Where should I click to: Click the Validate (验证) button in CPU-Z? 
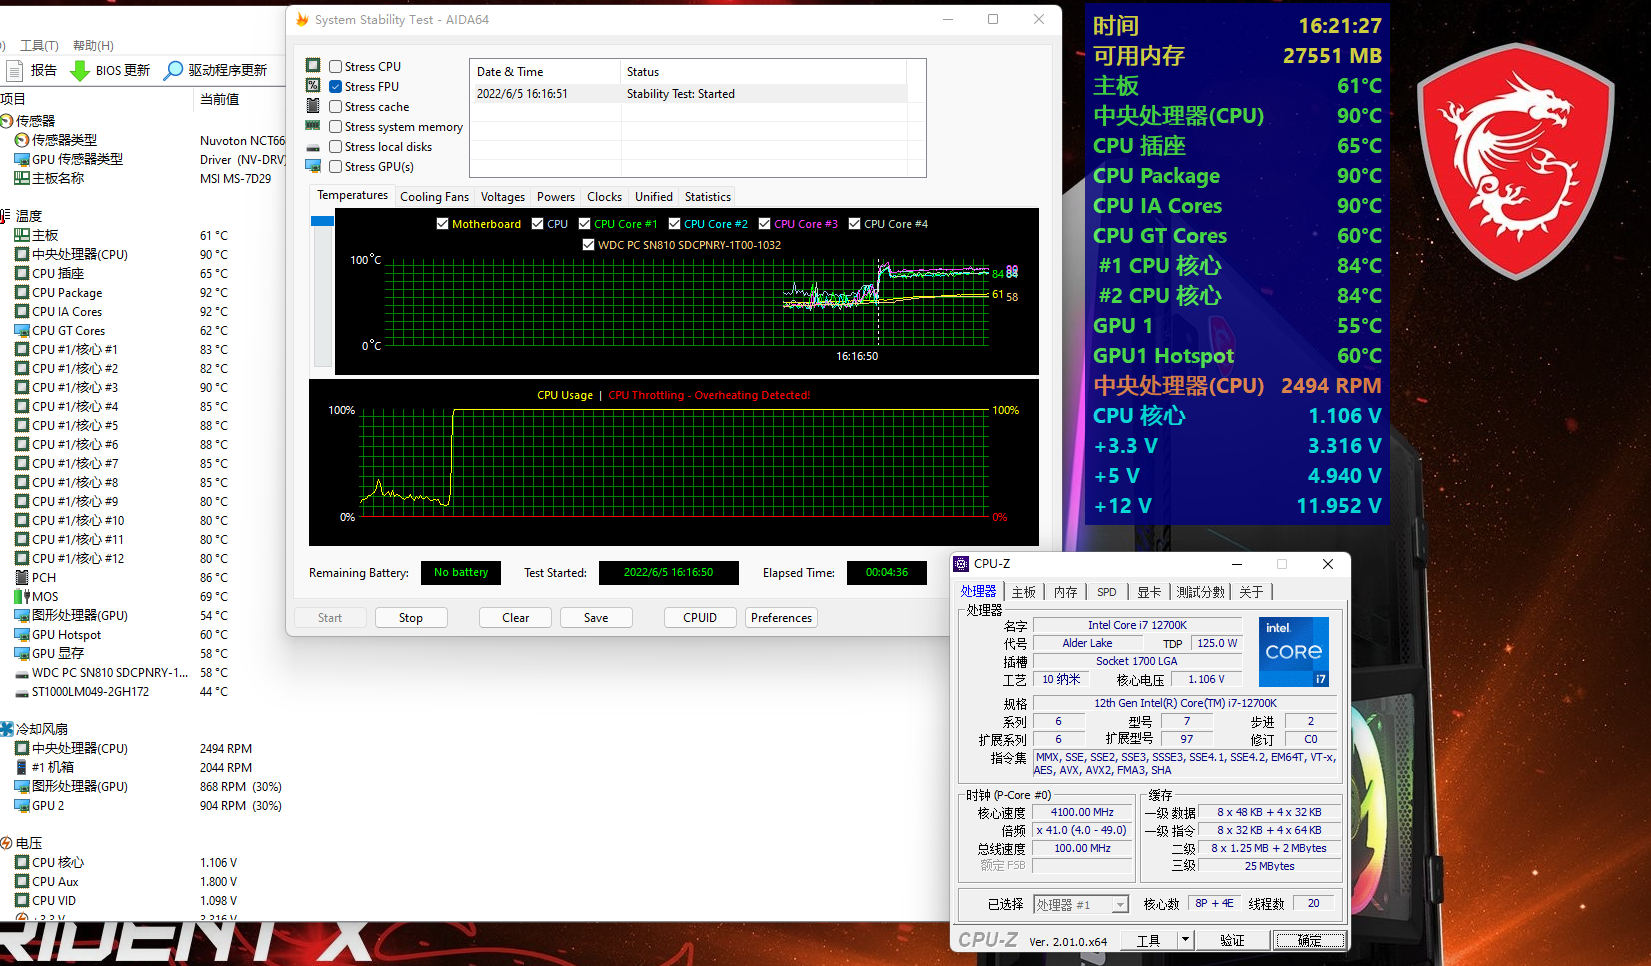(1232, 940)
